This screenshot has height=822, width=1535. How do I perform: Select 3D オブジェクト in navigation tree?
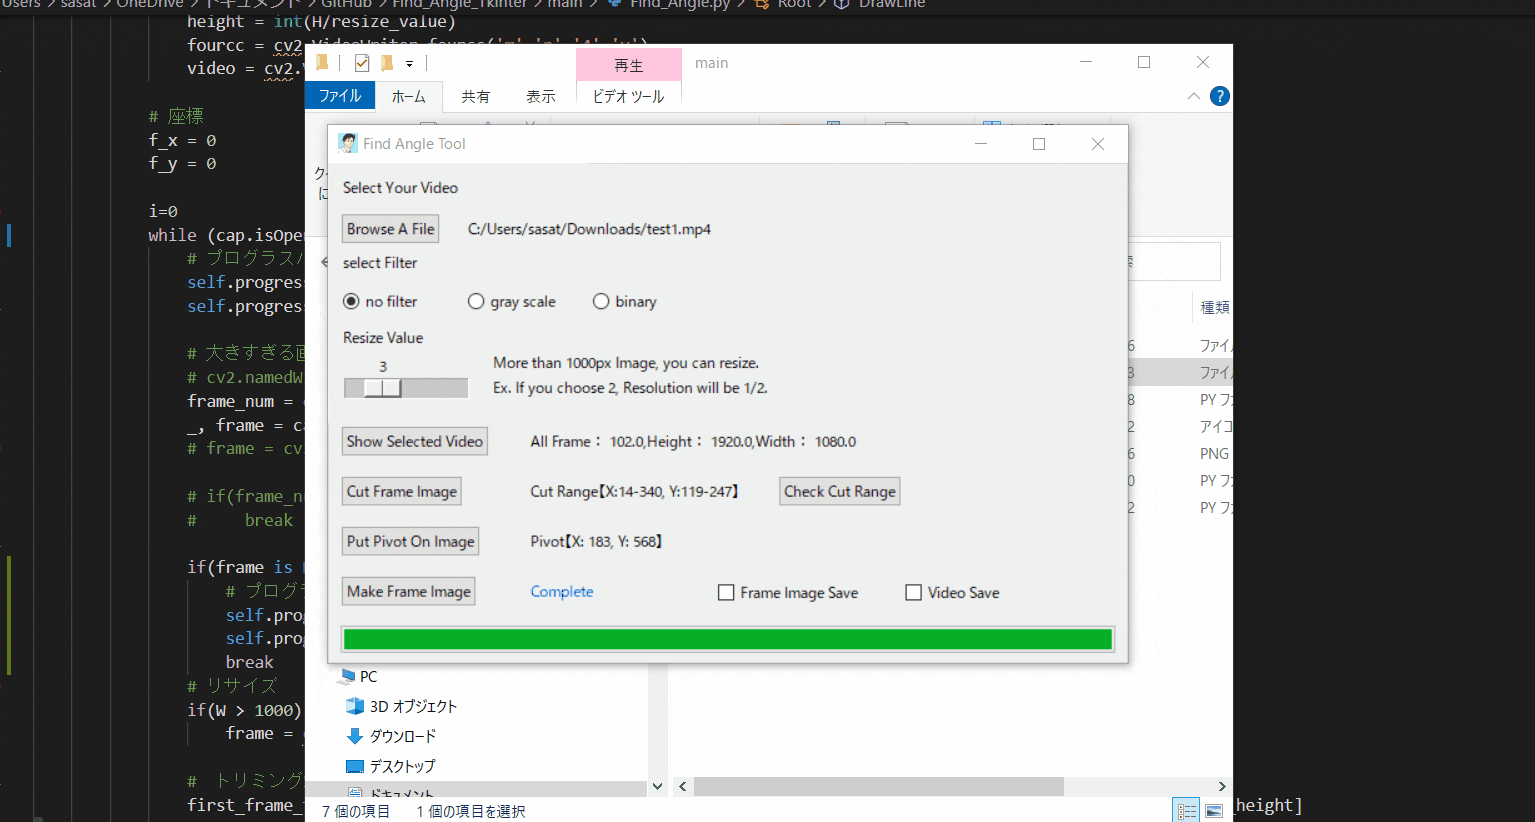[413, 706]
